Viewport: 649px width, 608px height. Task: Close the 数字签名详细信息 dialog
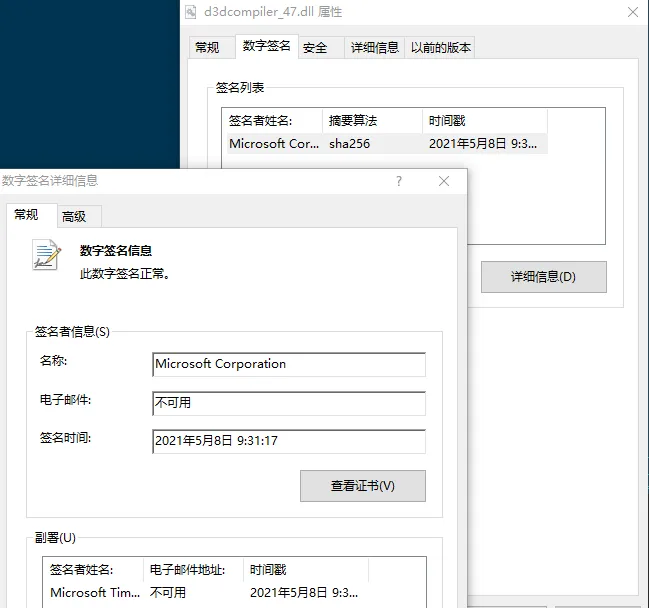pyautogui.click(x=444, y=181)
